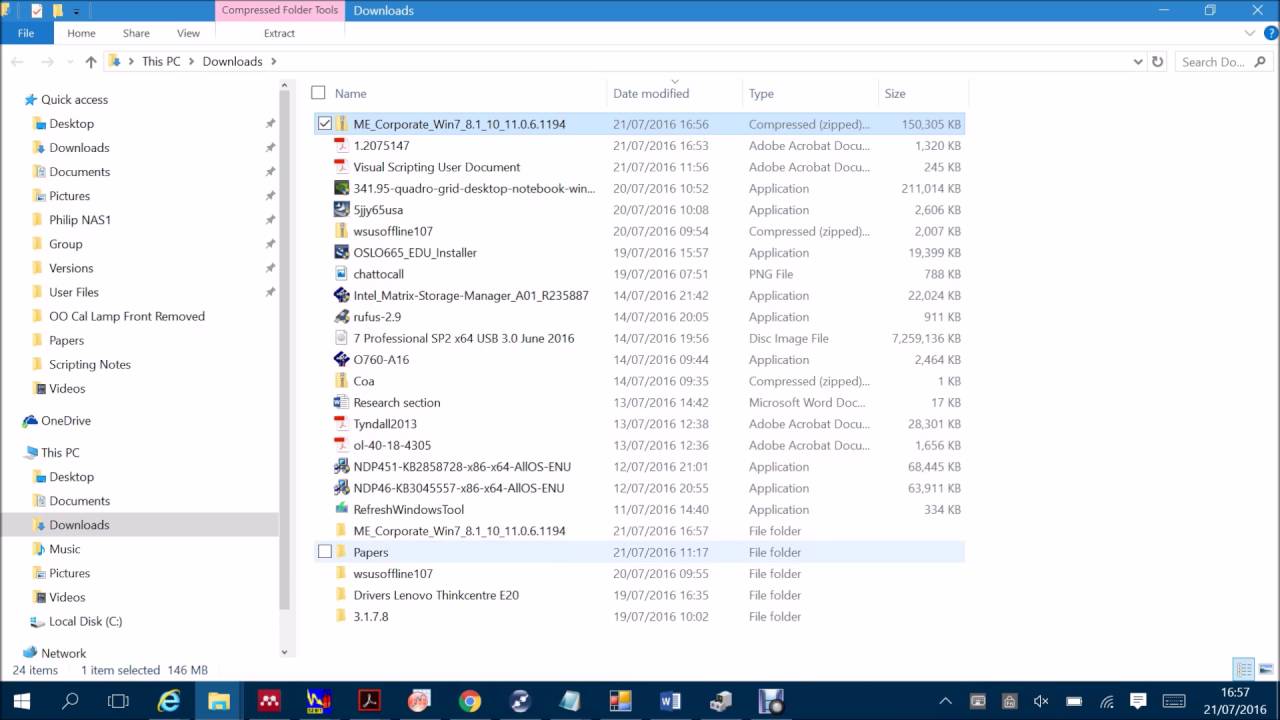This screenshot has width=1280, height=720.
Task: Click the Compressed Folder Tools contextual tab
Action: (280, 11)
